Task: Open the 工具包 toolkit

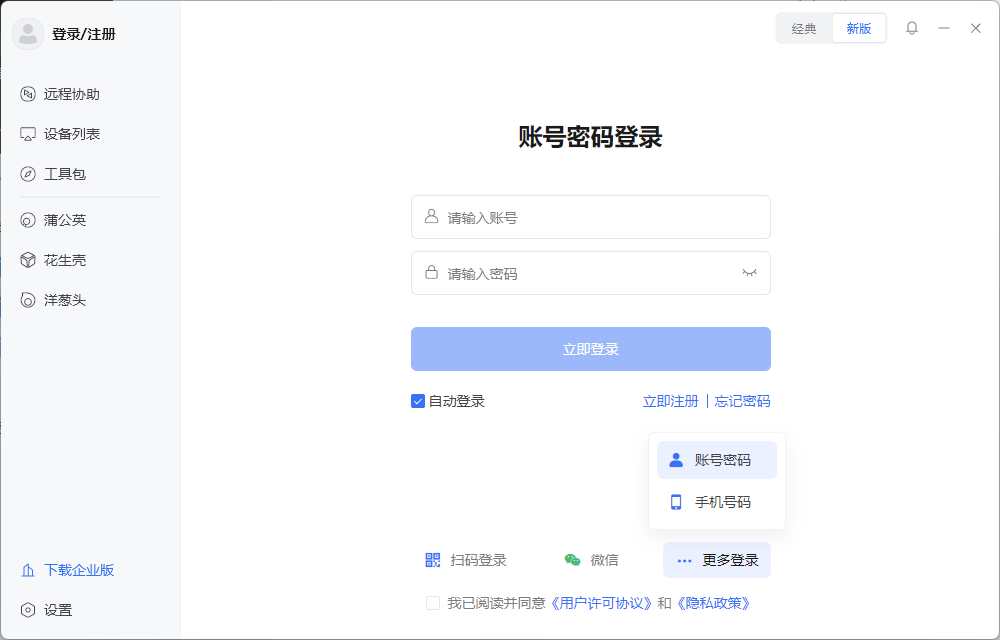Action: 62,173
